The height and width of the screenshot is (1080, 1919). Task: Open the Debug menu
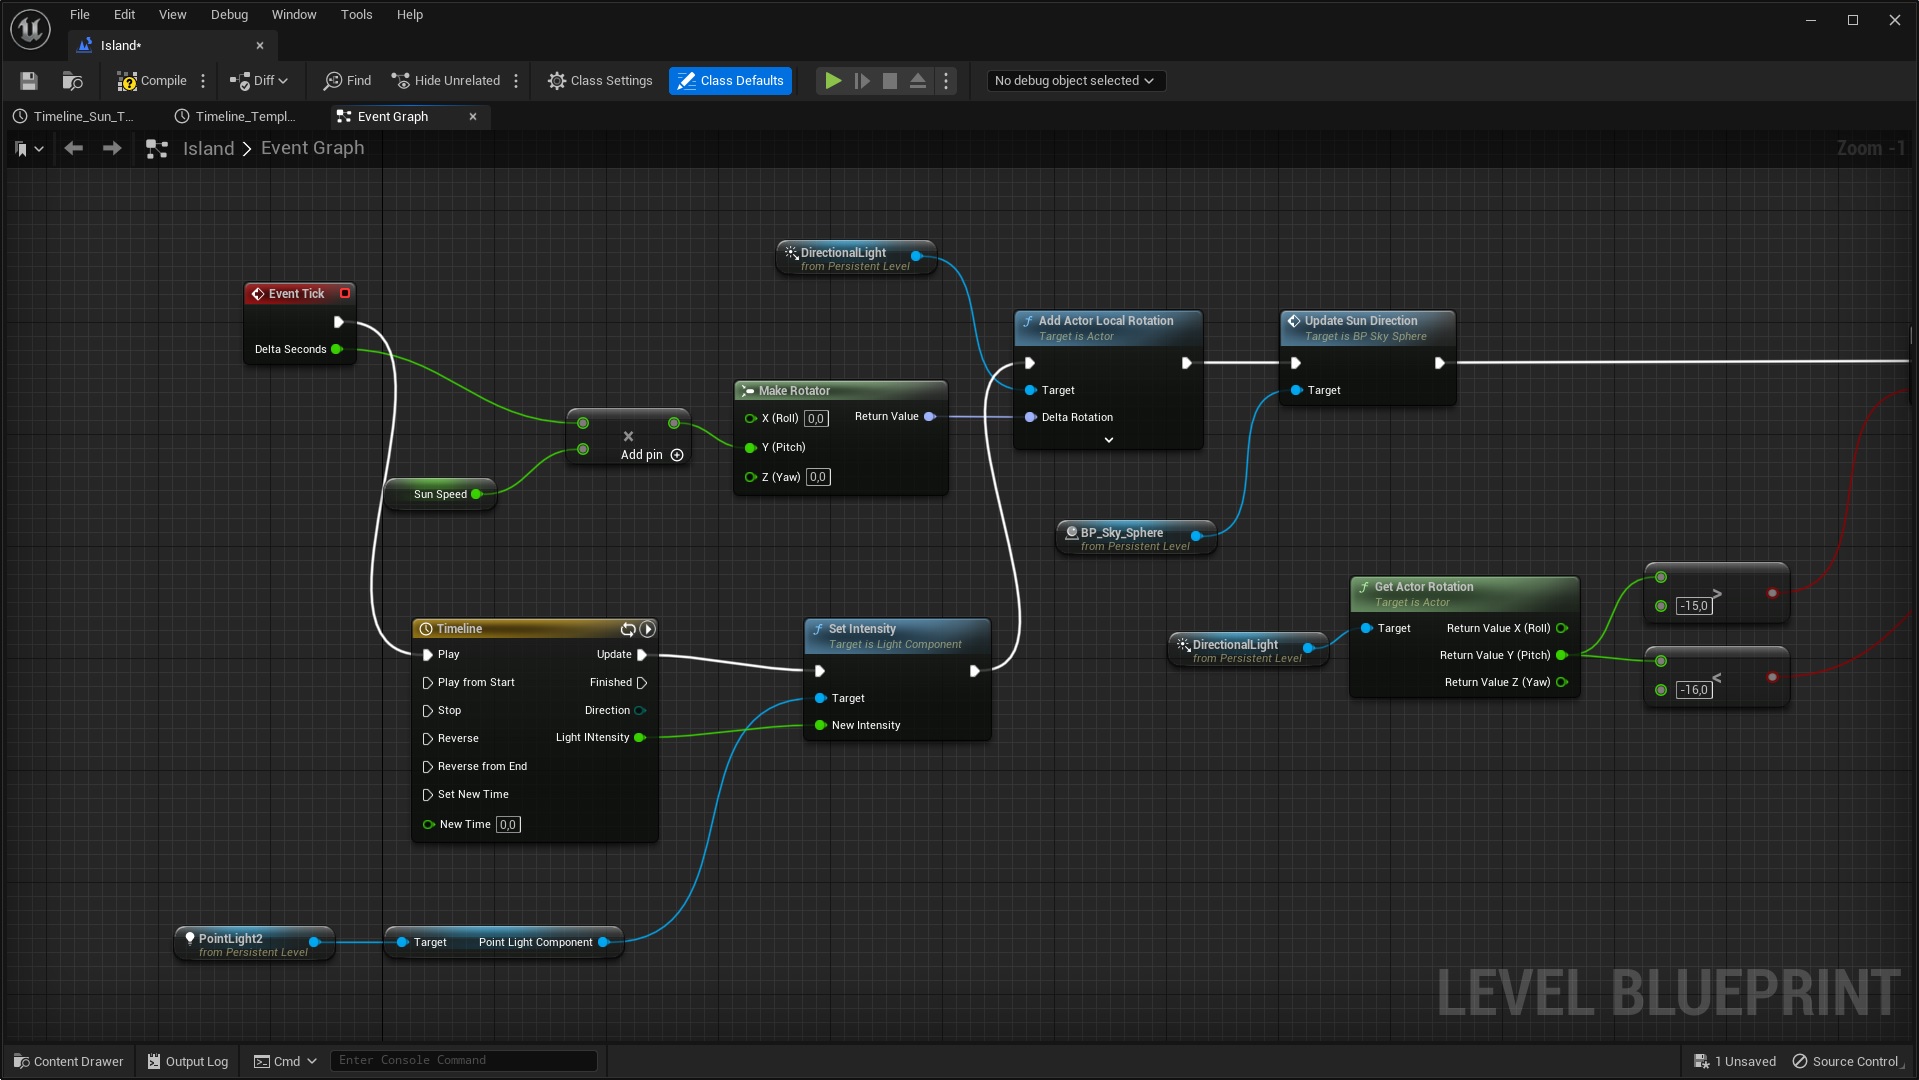coord(228,14)
